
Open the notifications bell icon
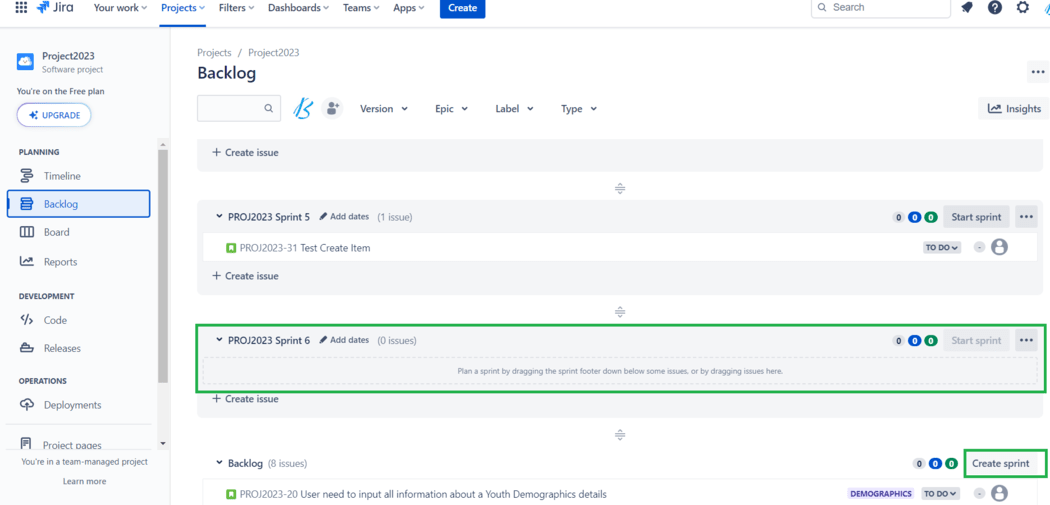point(967,8)
